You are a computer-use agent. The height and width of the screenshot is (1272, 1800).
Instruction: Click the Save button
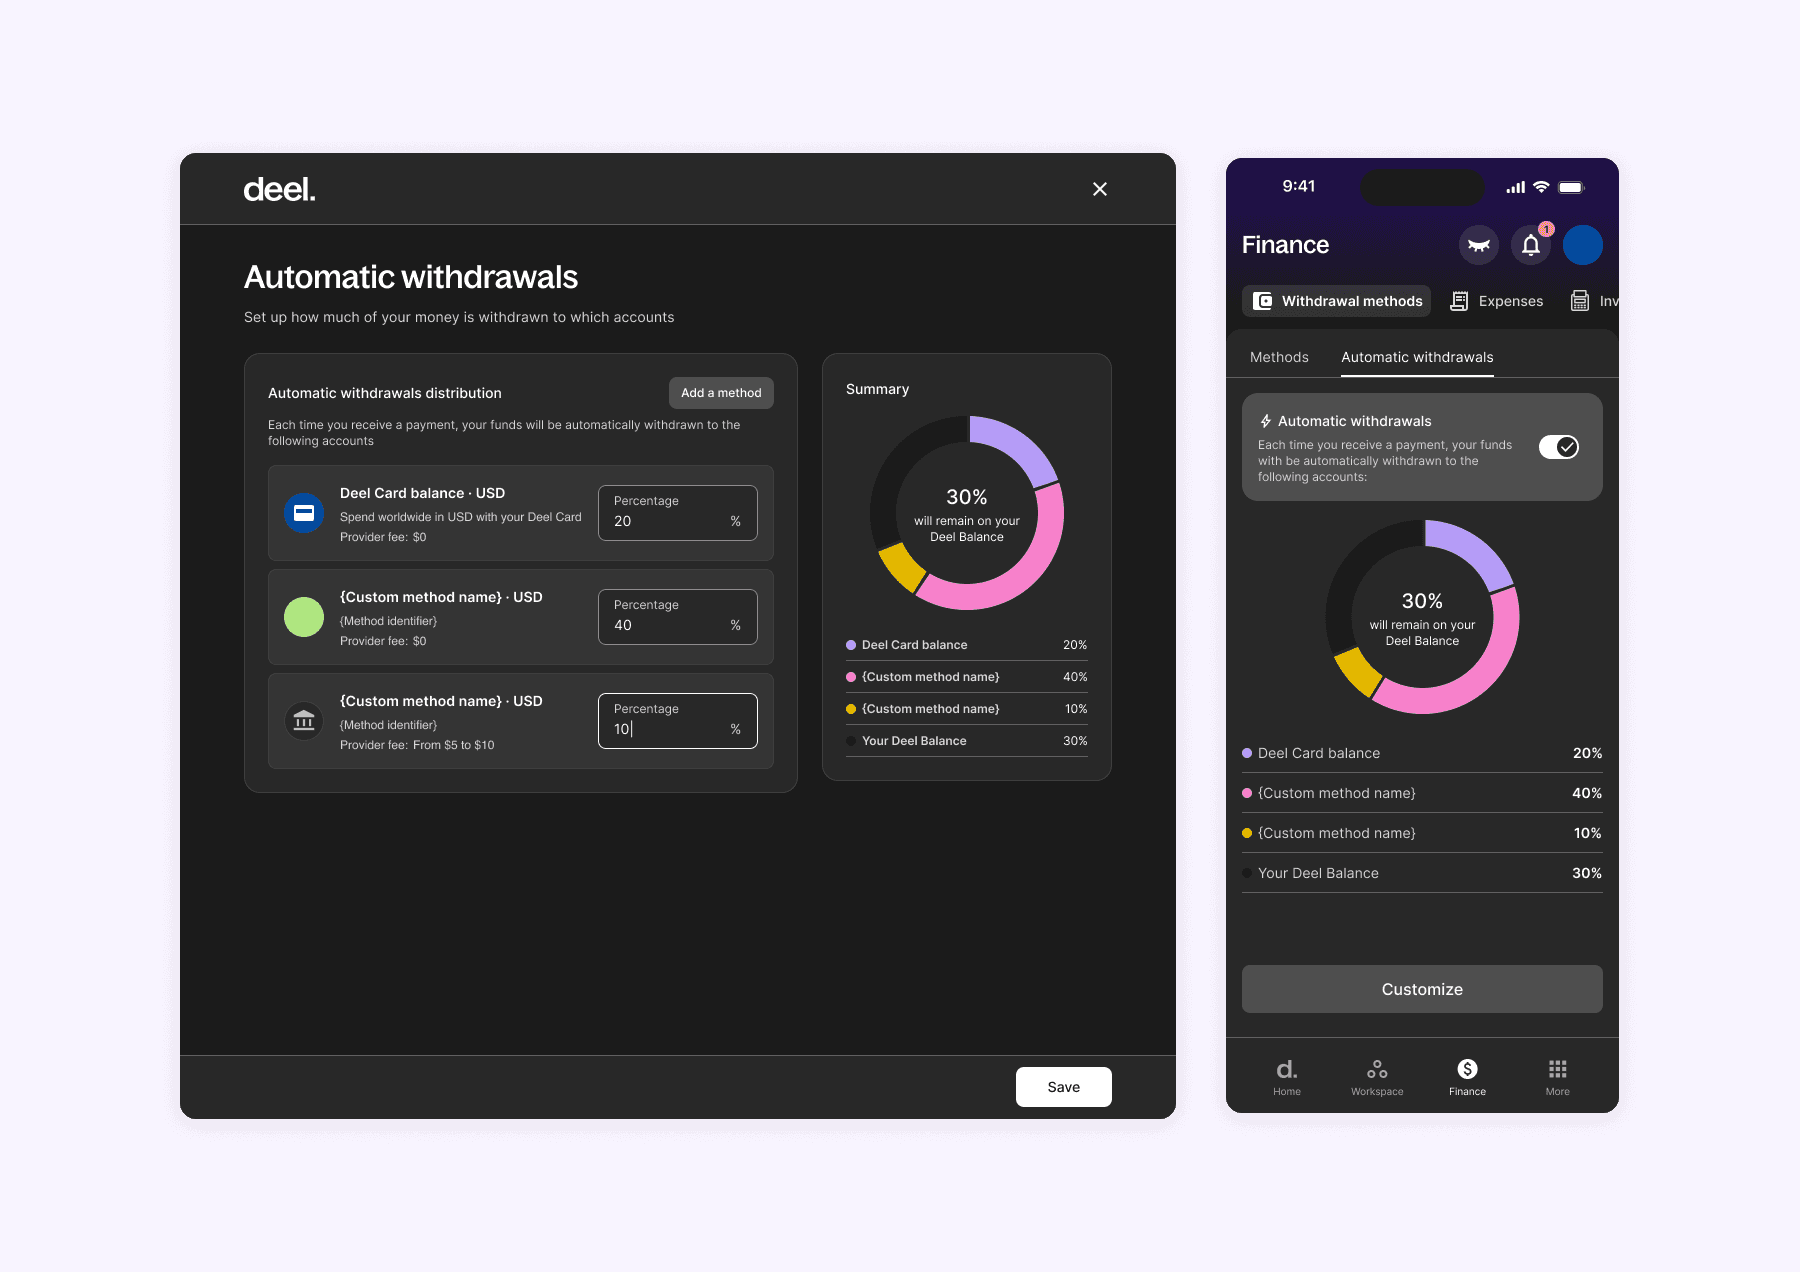(x=1064, y=1087)
